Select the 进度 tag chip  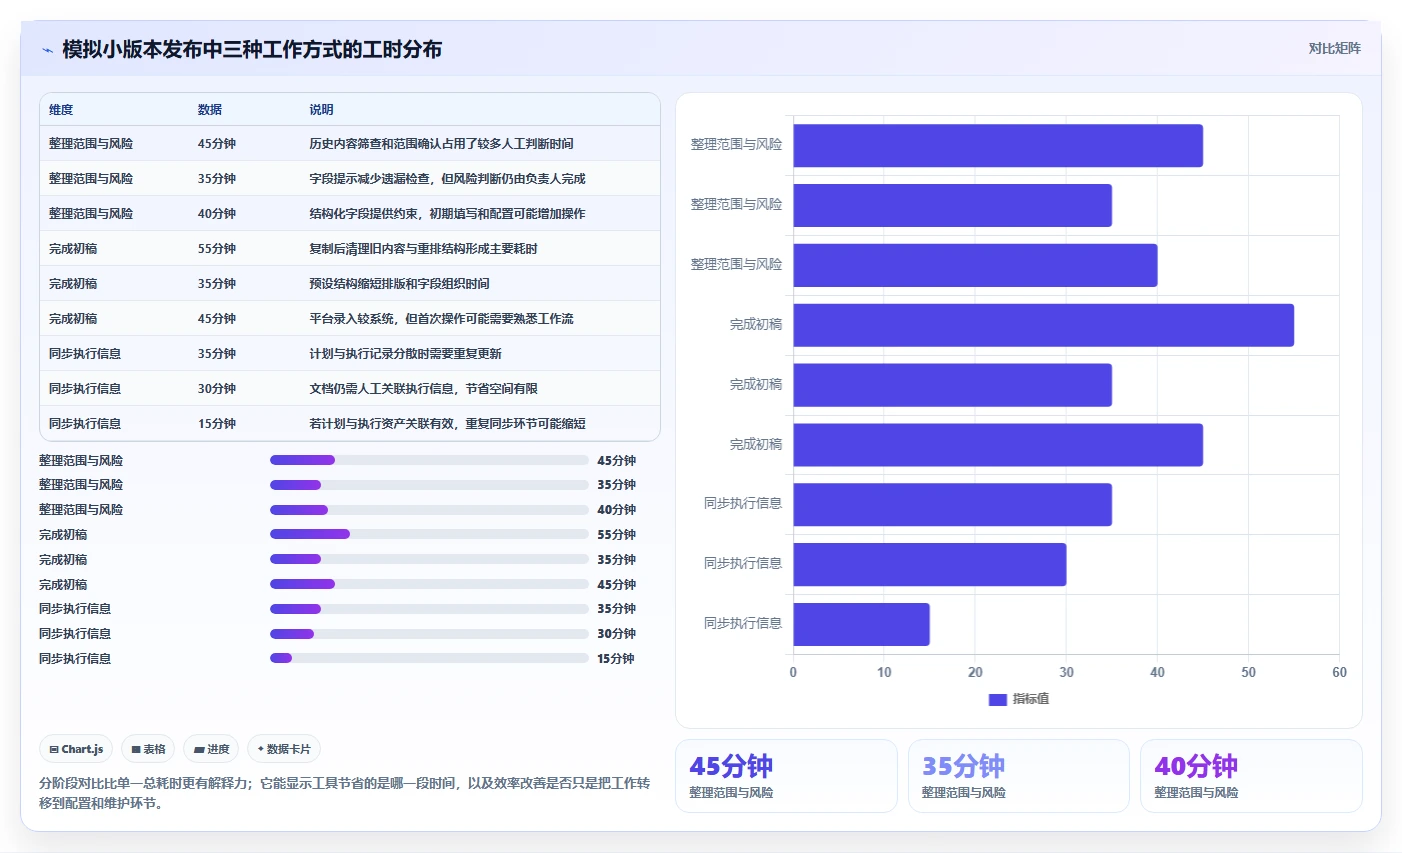211,749
